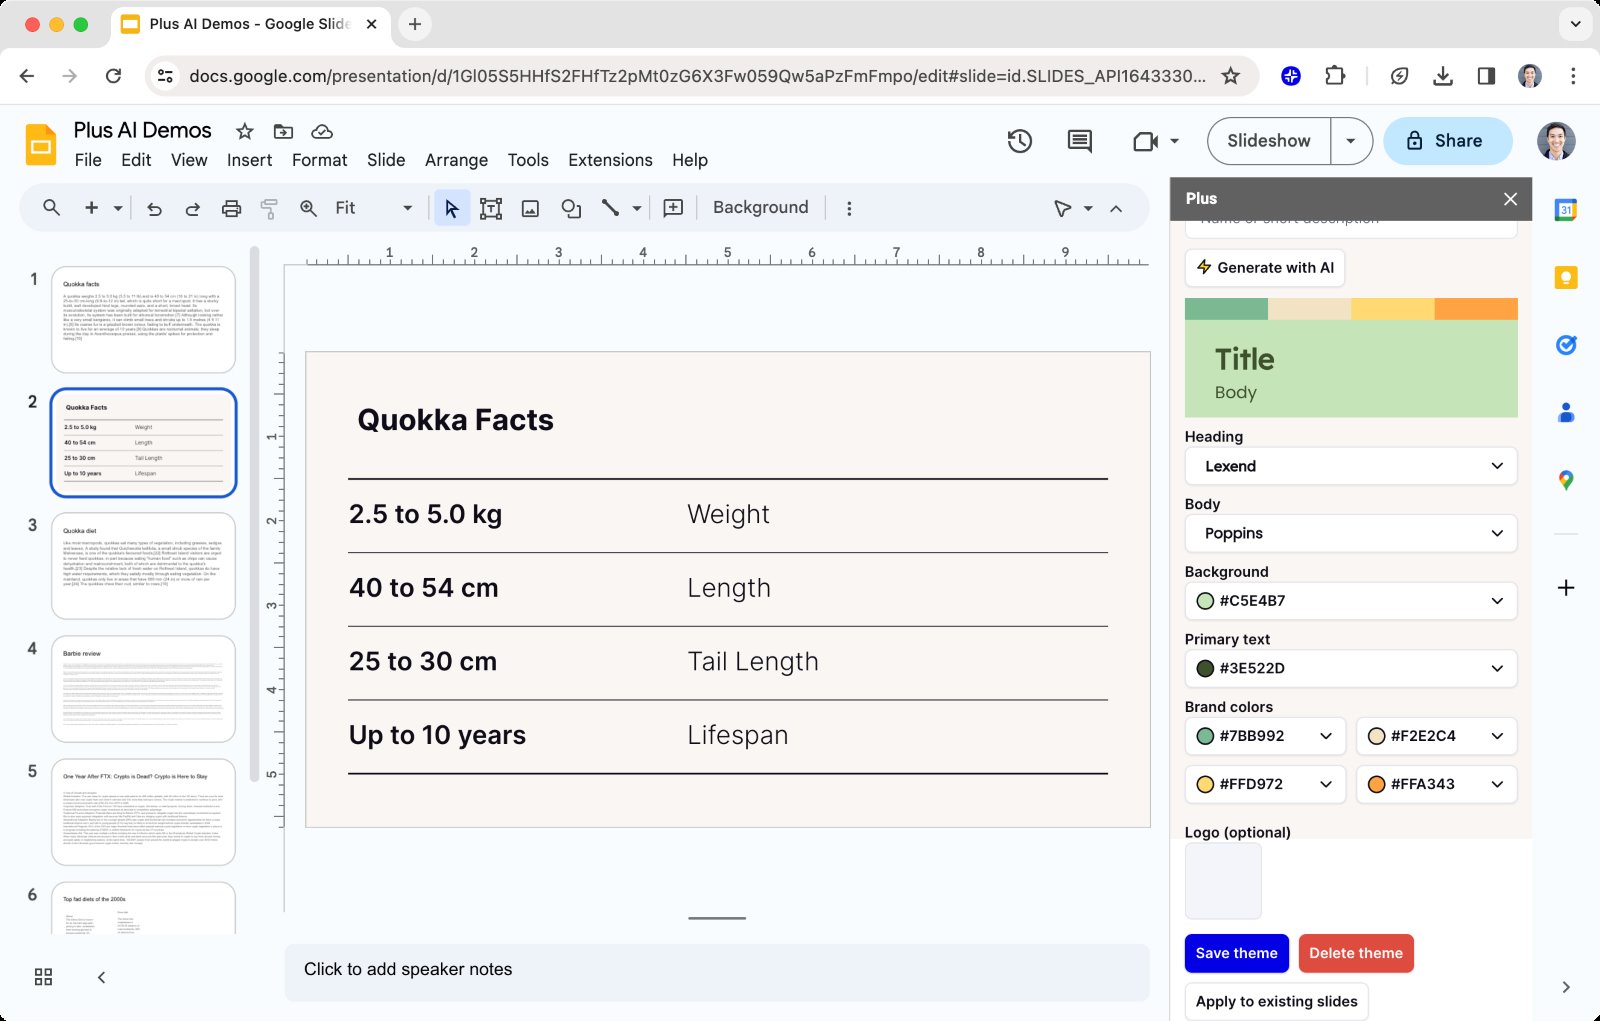Click the Save theme button
The image size is (1600, 1021).
pos(1236,953)
